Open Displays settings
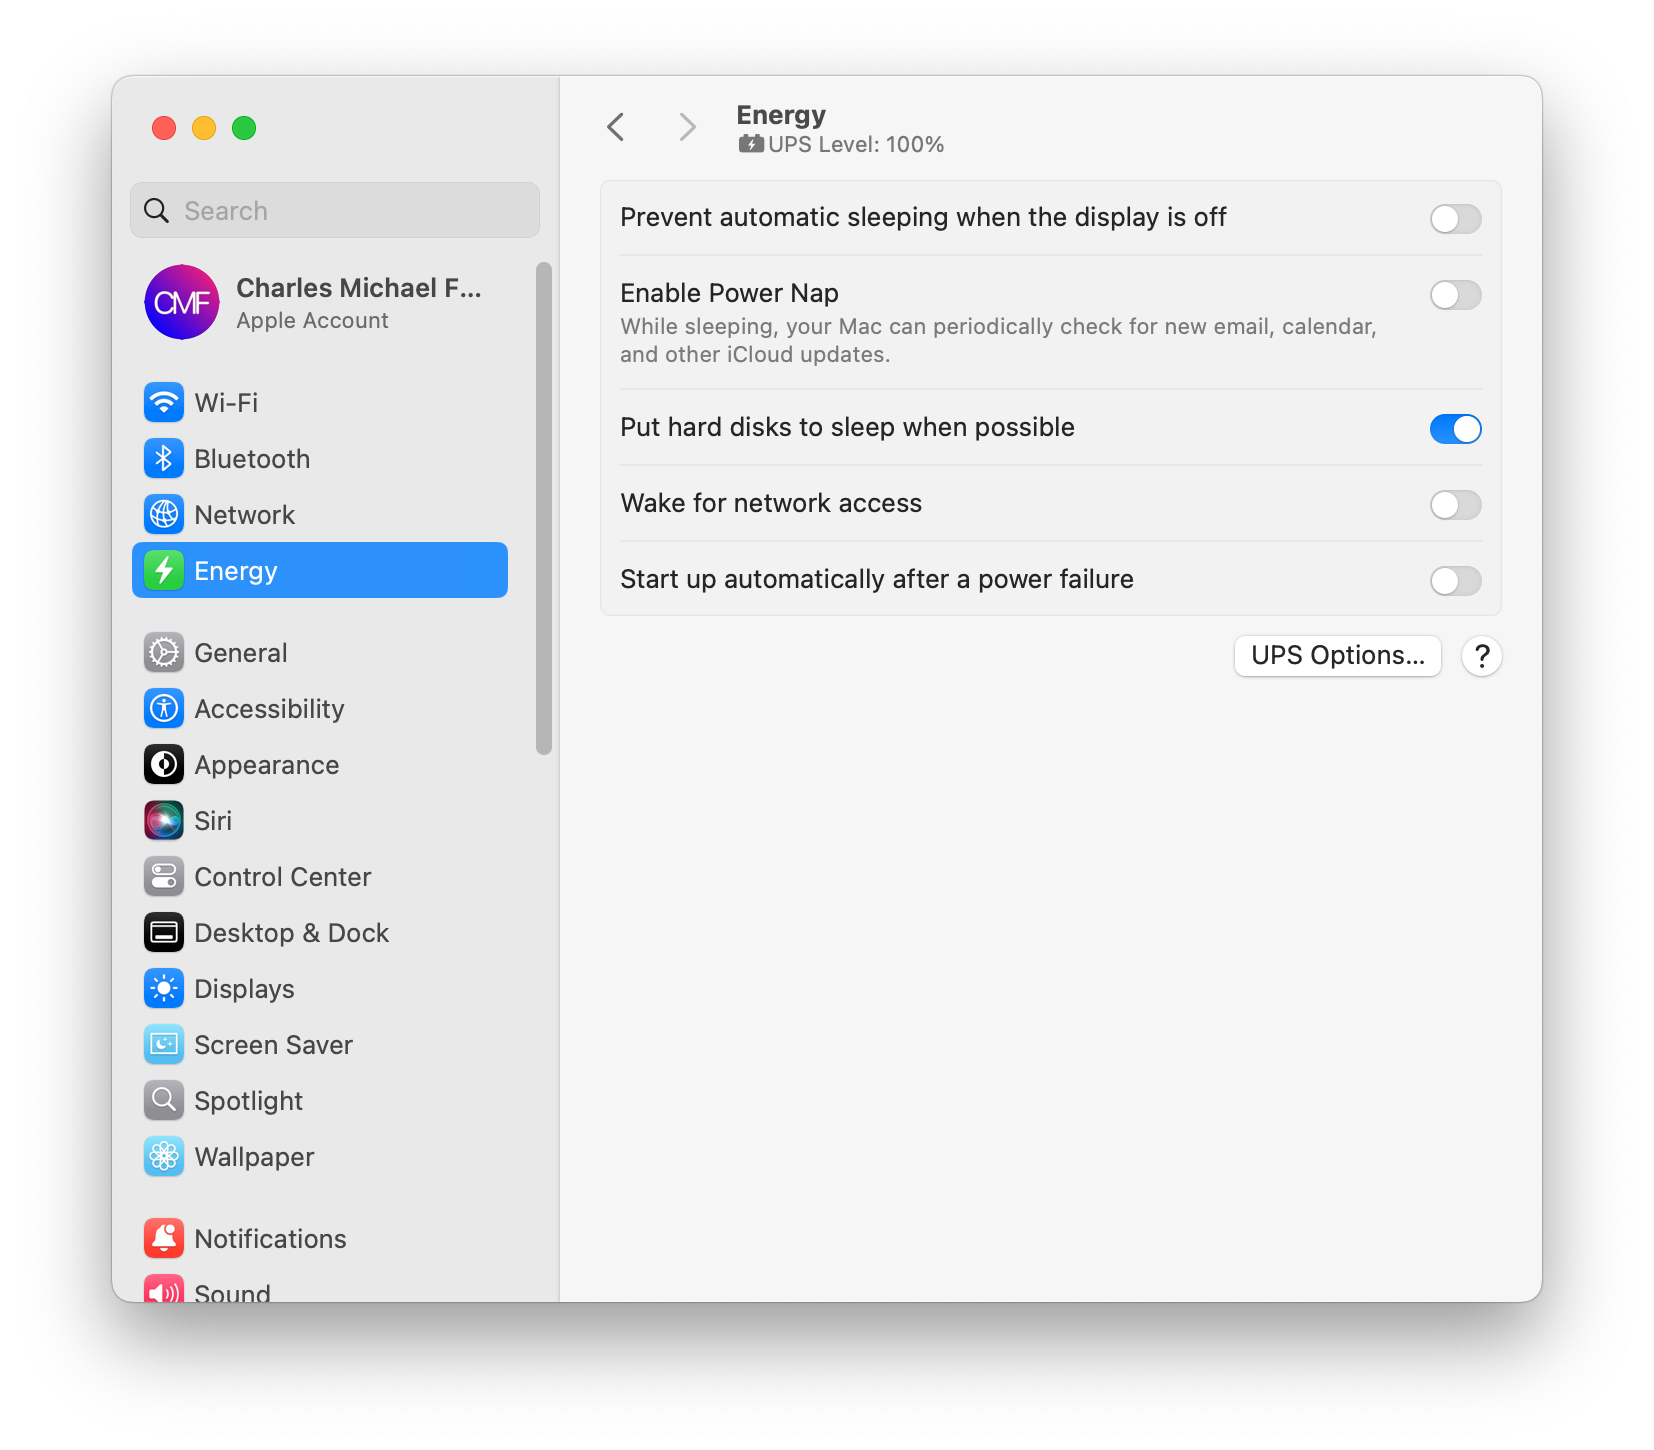This screenshot has height=1450, width=1654. (x=320, y=989)
